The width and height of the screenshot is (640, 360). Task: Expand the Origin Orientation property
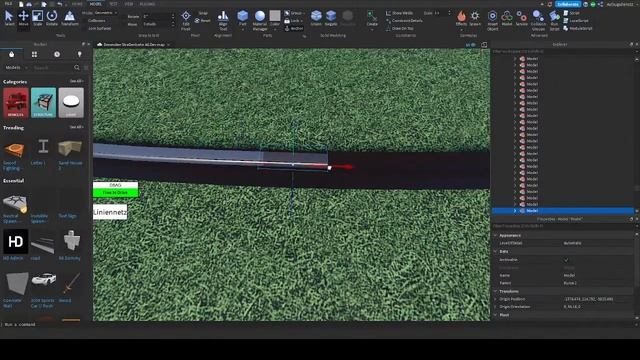pos(496,307)
